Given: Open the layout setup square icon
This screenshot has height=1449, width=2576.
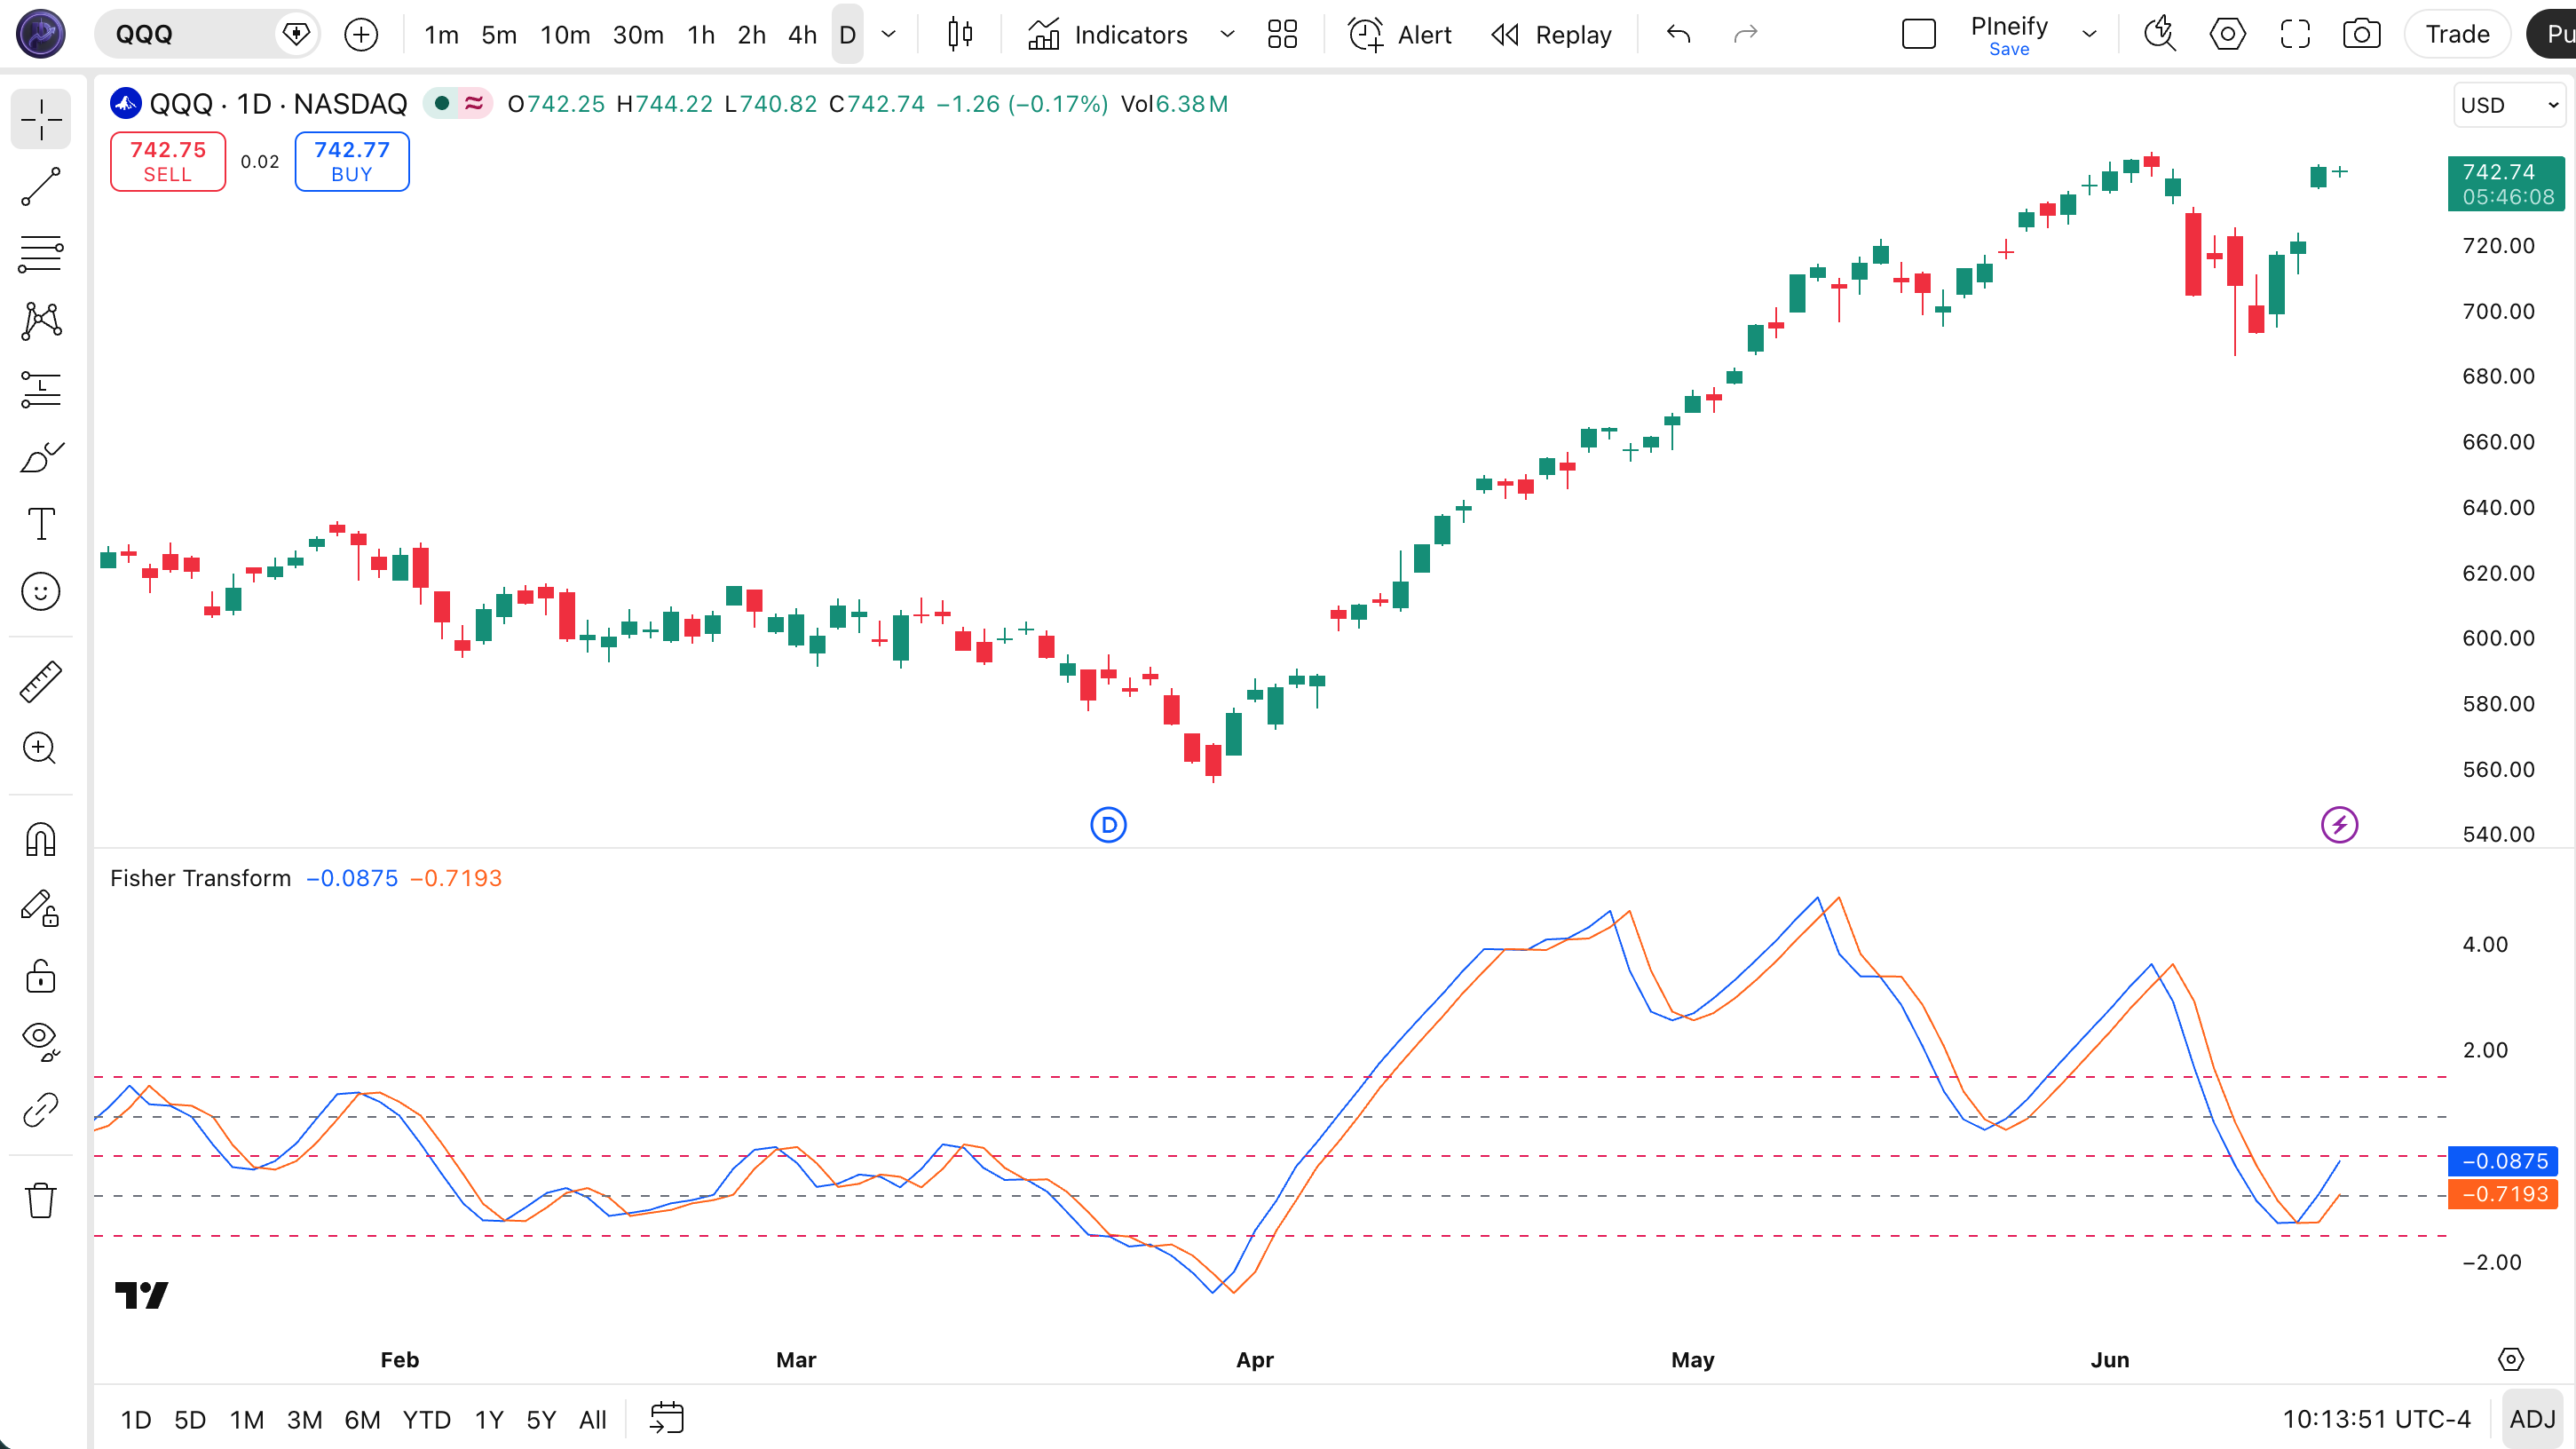Looking at the screenshot, I should click(1919, 35).
